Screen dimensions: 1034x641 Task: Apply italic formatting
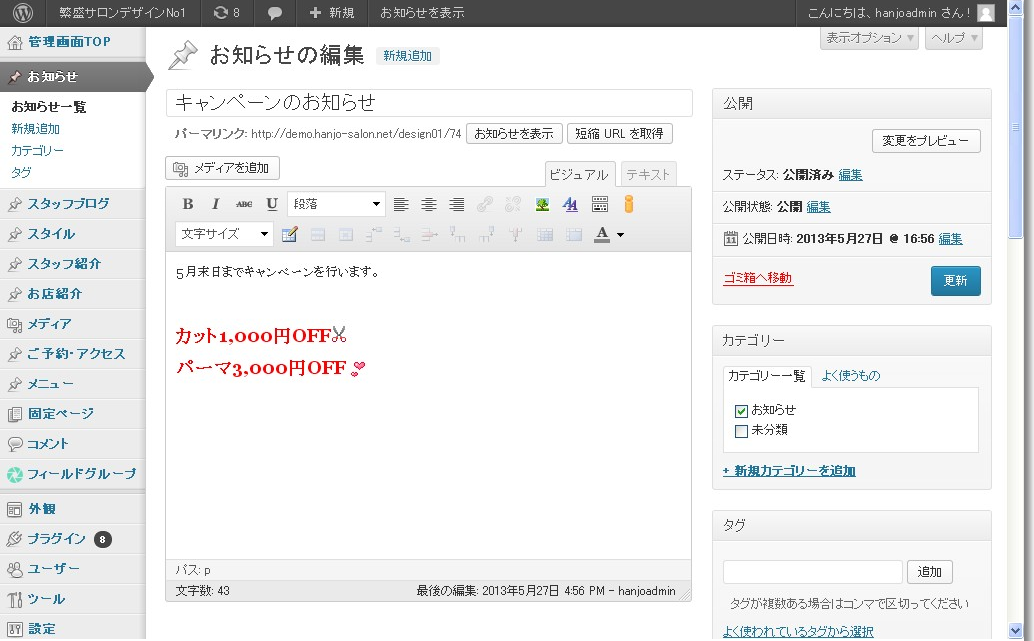(x=214, y=204)
